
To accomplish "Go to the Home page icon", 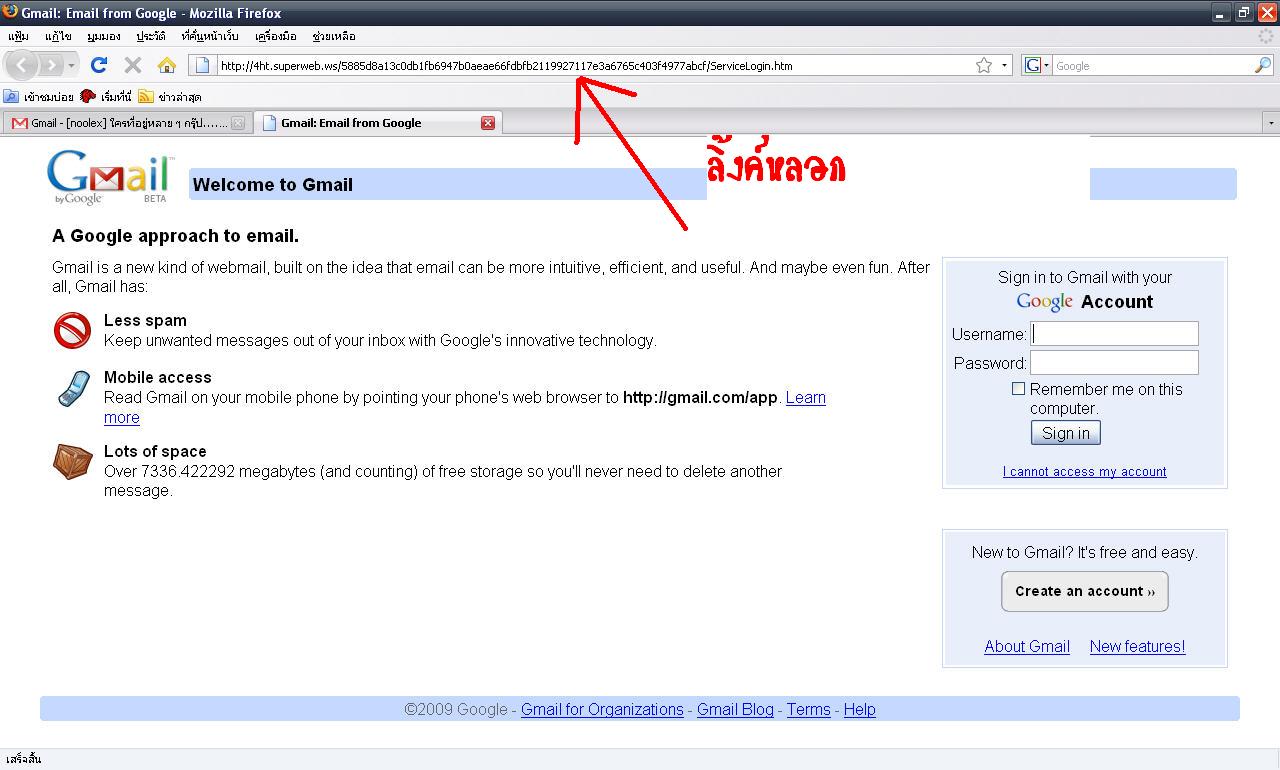I will (x=166, y=65).
